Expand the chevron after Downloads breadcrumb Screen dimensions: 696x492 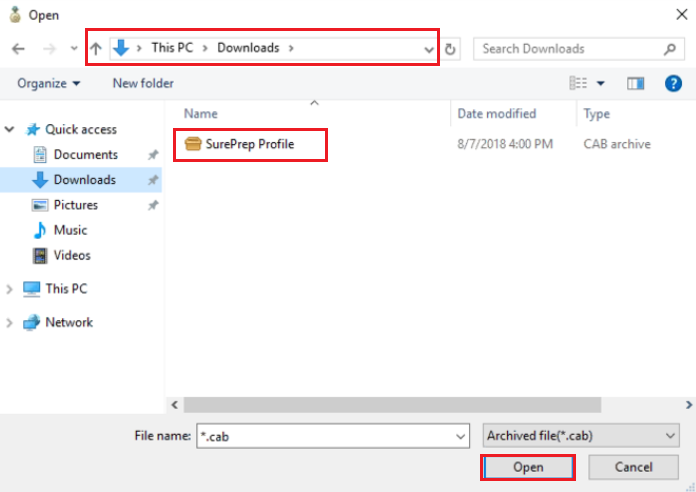[291, 48]
